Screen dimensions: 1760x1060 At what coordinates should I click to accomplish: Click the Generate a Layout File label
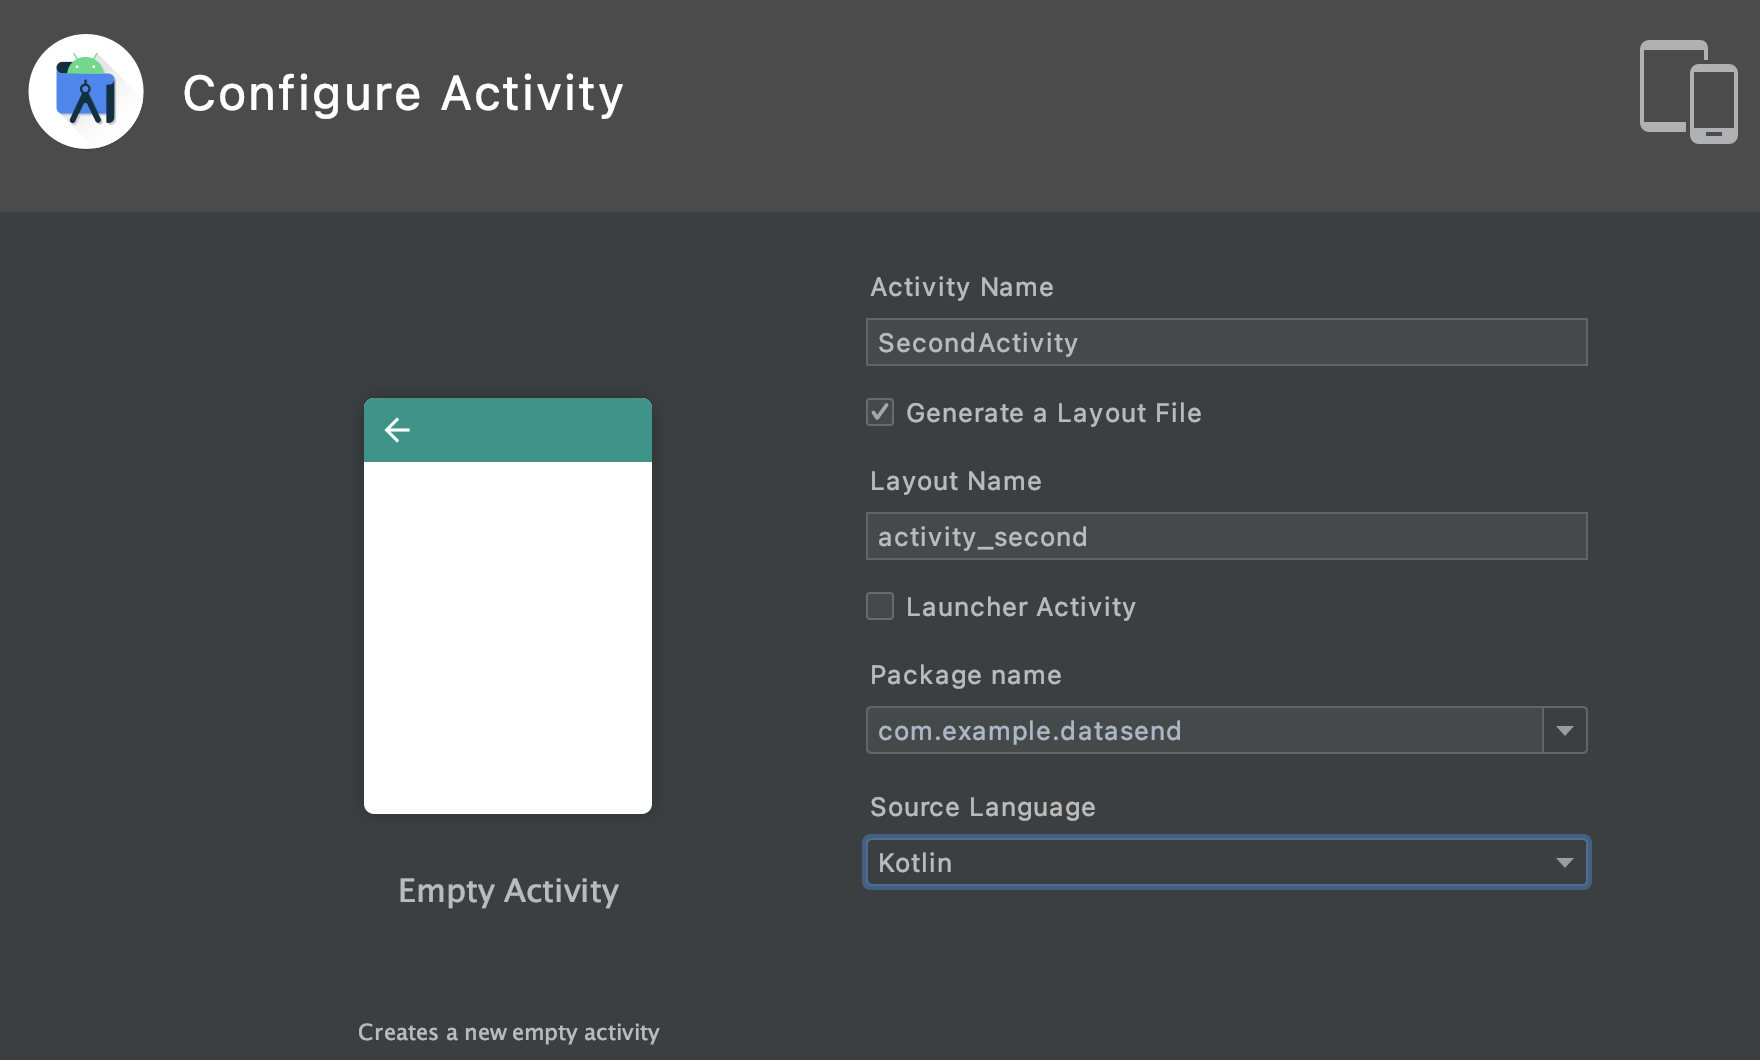coord(1053,413)
